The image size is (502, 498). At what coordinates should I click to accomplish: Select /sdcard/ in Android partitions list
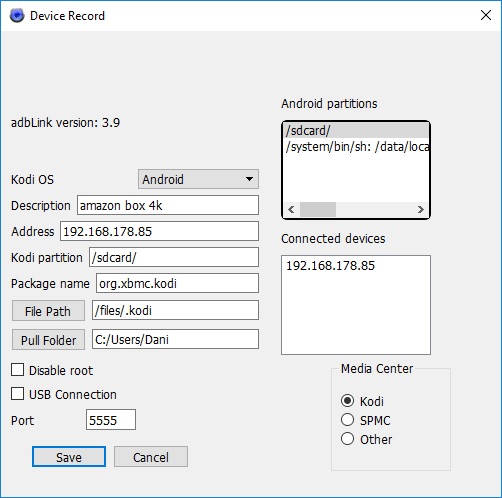[356, 131]
